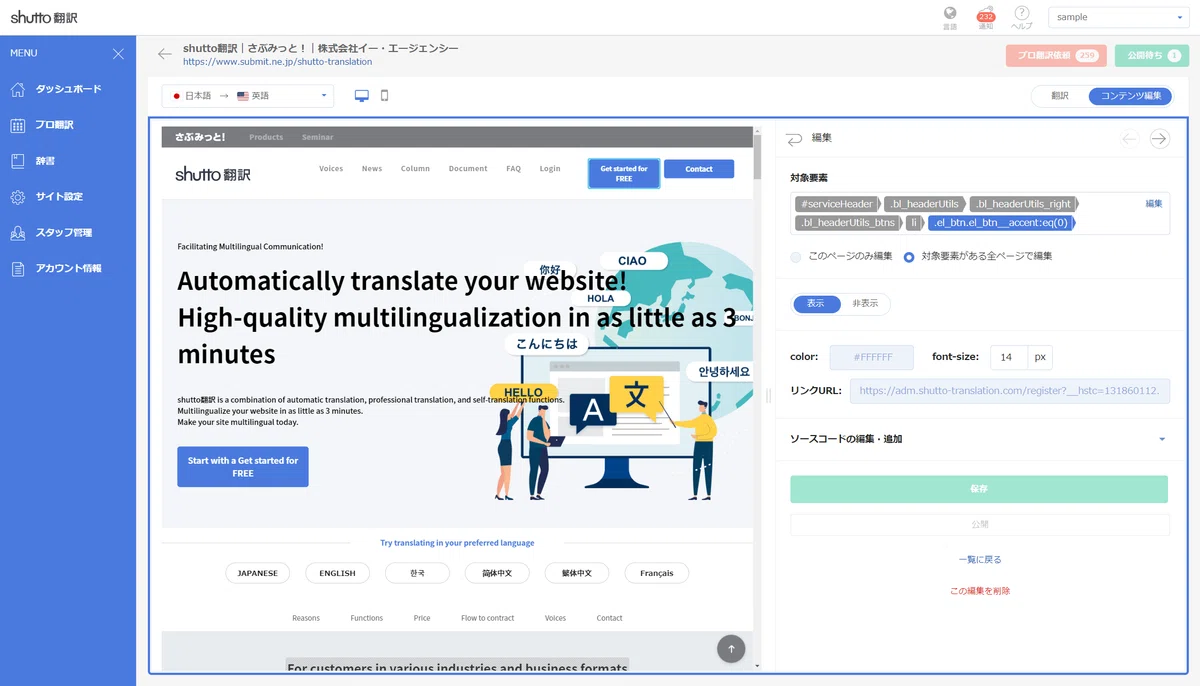This screenshot has height=686, width=1200.
Task: Open the Japanese to English language dropdown
Action: 248,96
